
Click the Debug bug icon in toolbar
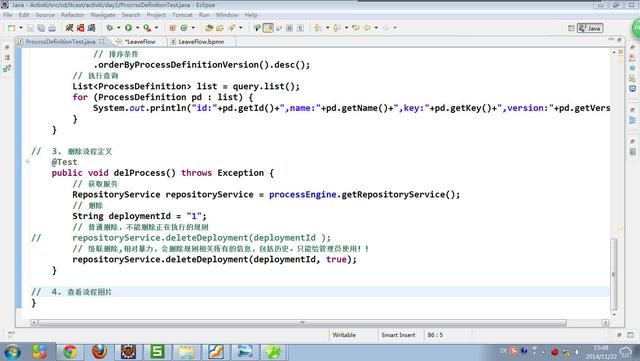coord(109,28)
